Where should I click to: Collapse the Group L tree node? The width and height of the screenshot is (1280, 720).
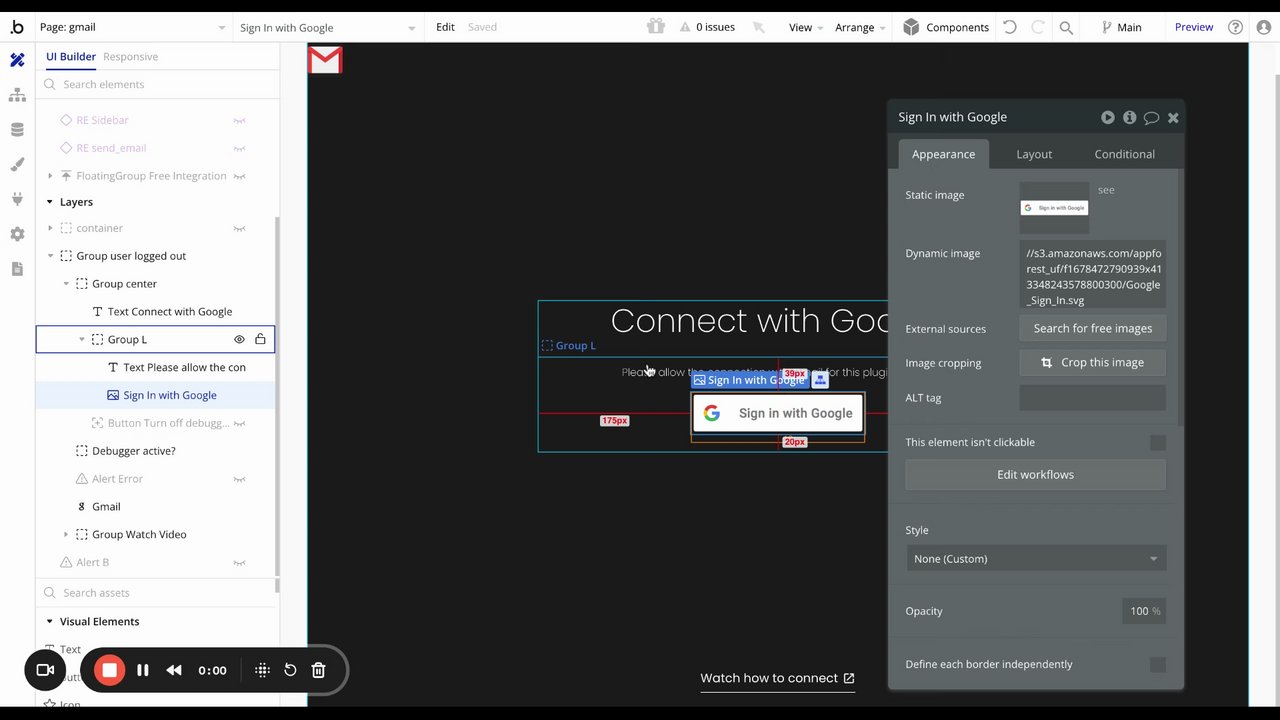82,339
